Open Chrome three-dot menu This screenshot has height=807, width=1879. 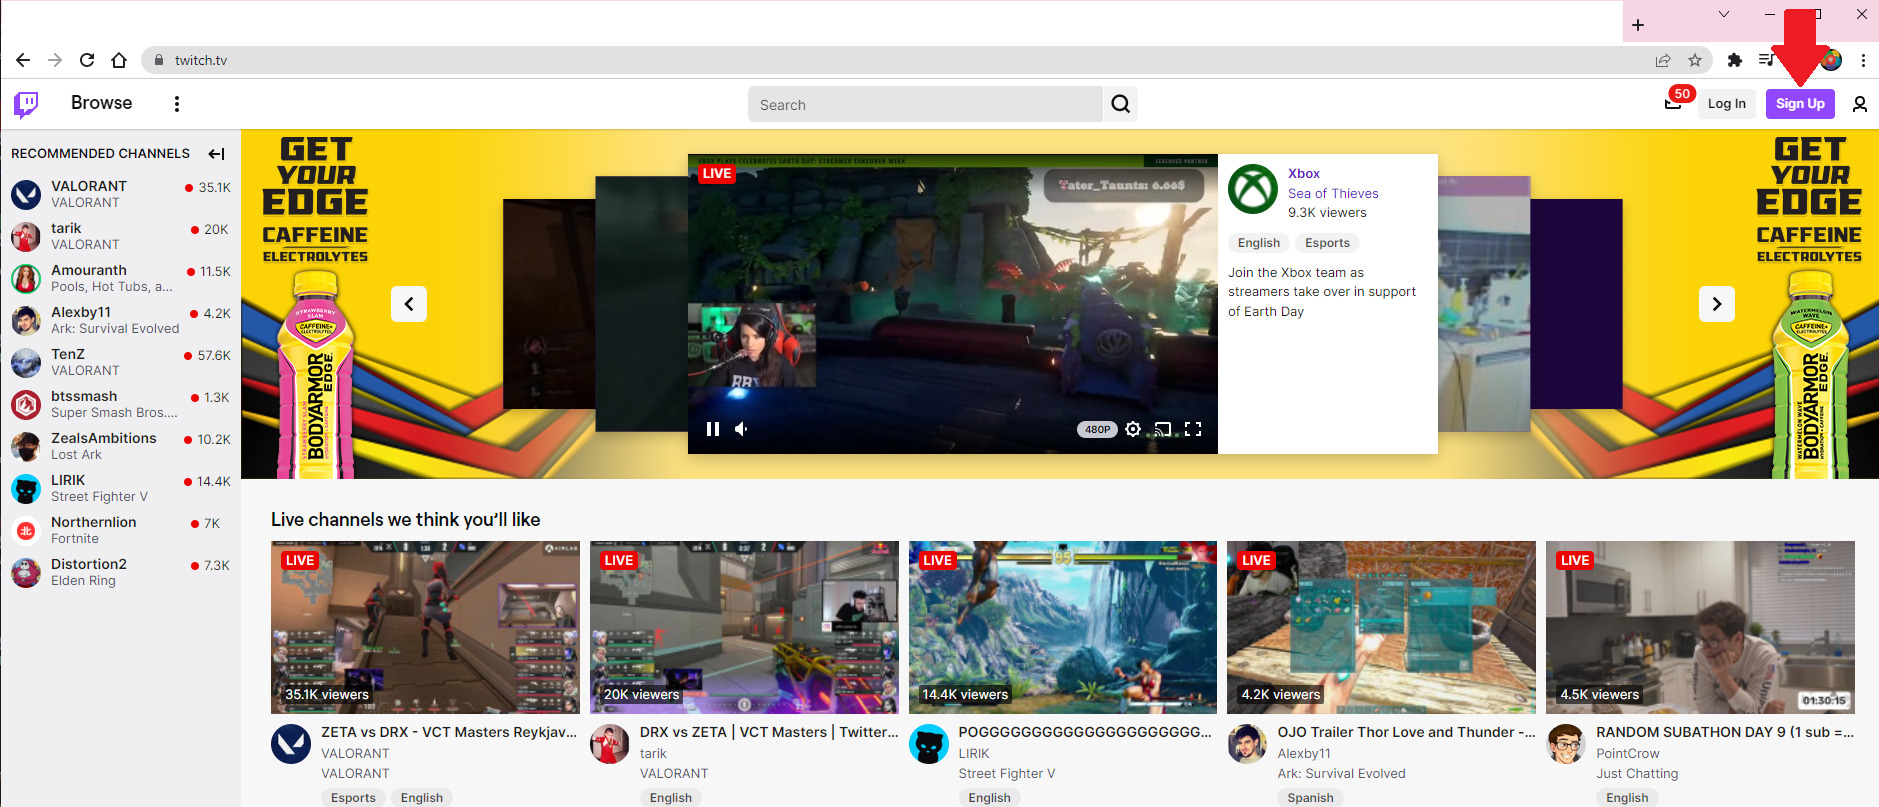[1863, 60]
